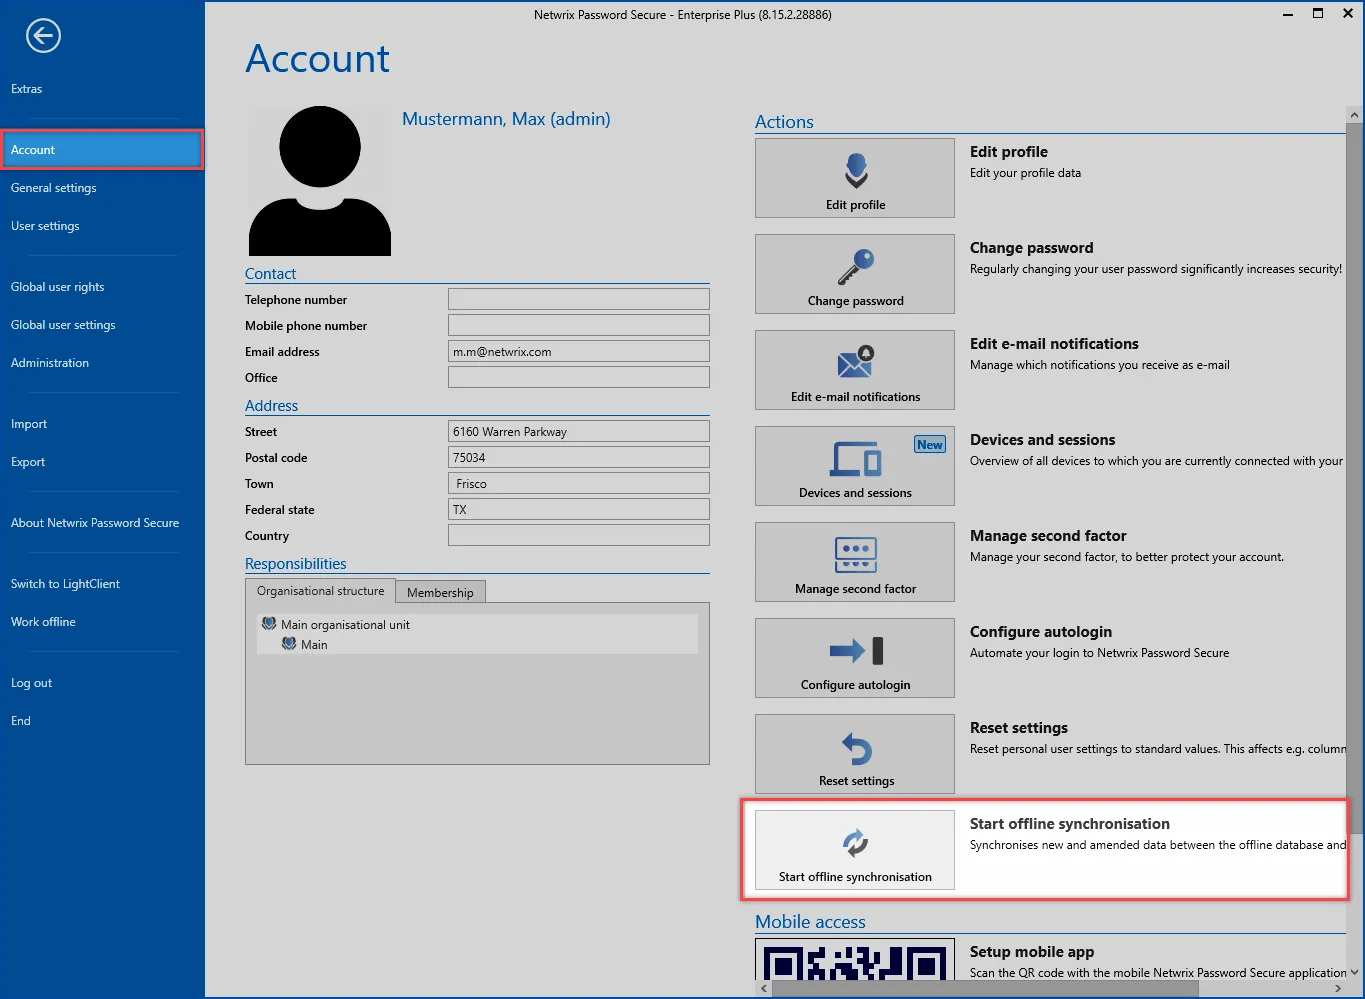Click the Town field containing Frisco
Image resolution: width=1365 pixels, height=999 pixels.
pos(579,483)
